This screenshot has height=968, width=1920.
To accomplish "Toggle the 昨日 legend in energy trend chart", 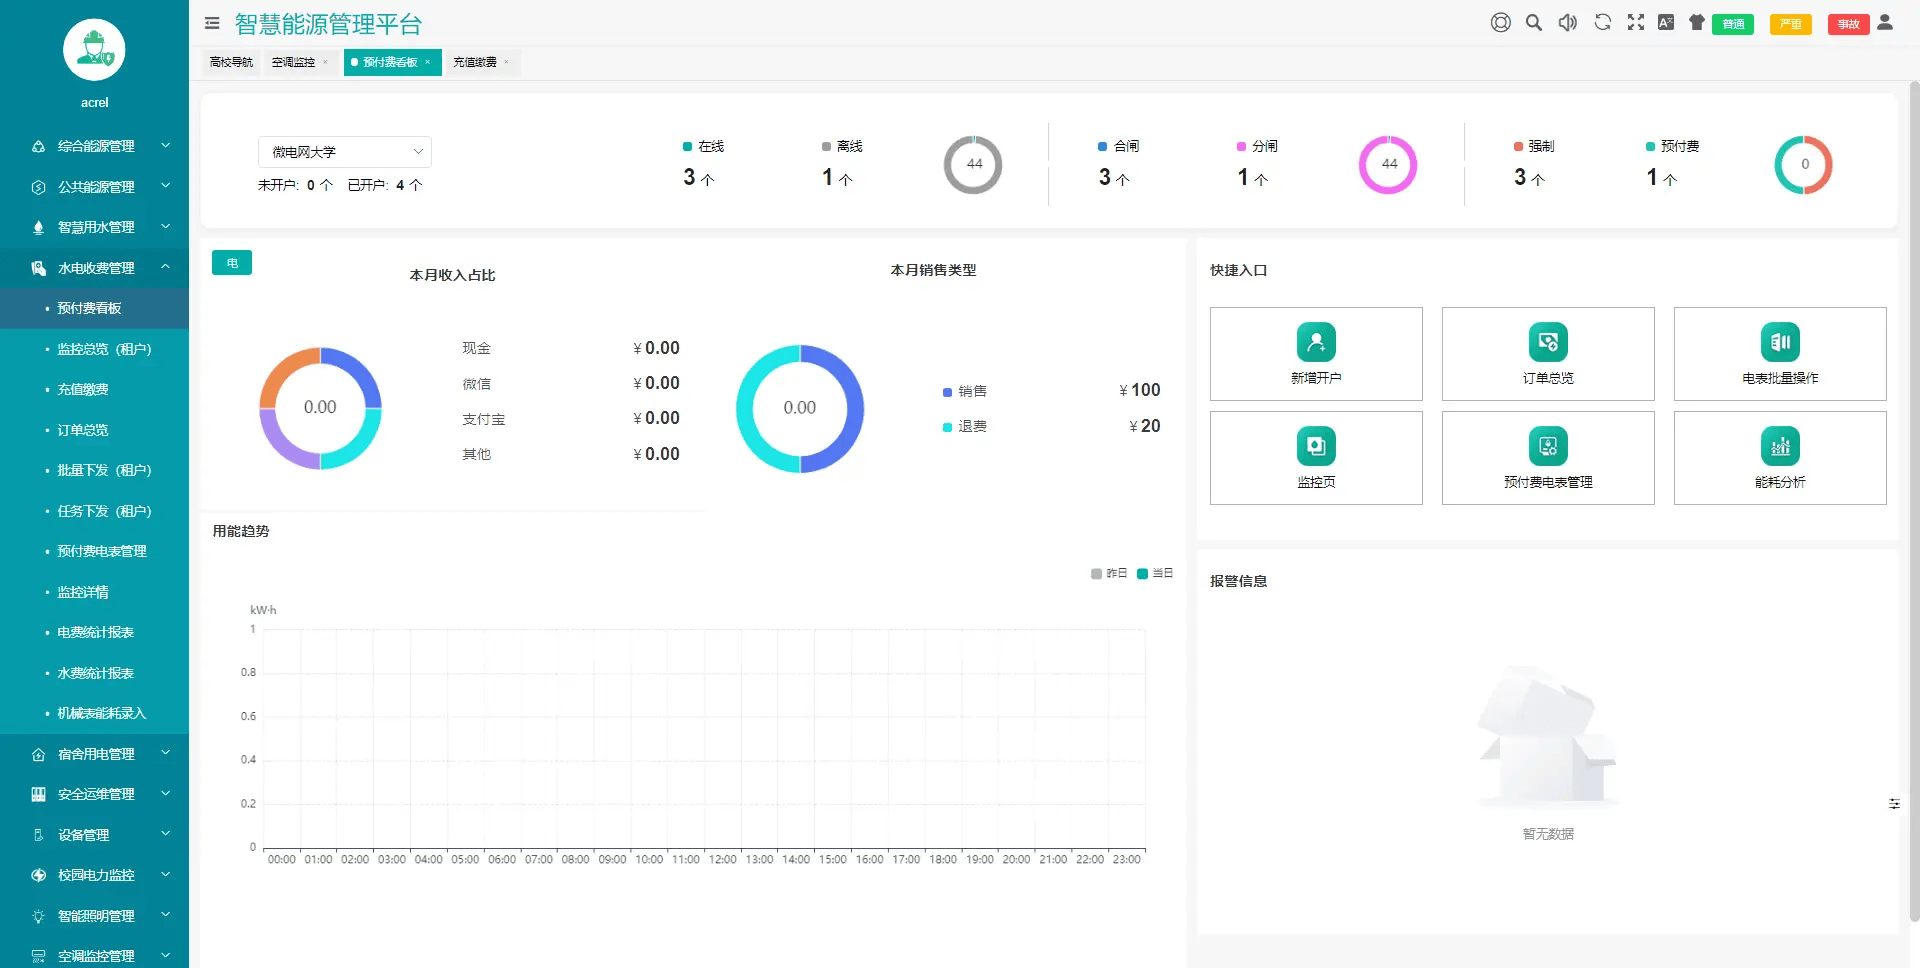I will (x=1109, y=574).
